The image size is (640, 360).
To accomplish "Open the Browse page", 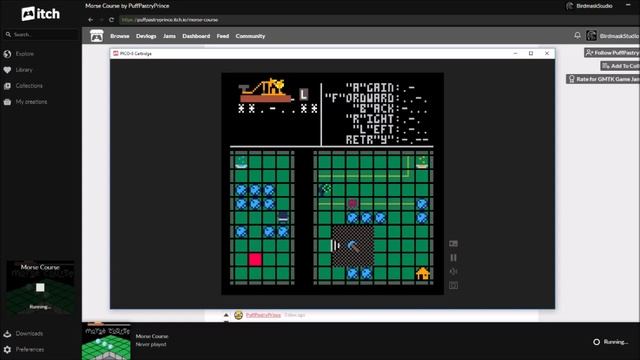I will [120, 36].
